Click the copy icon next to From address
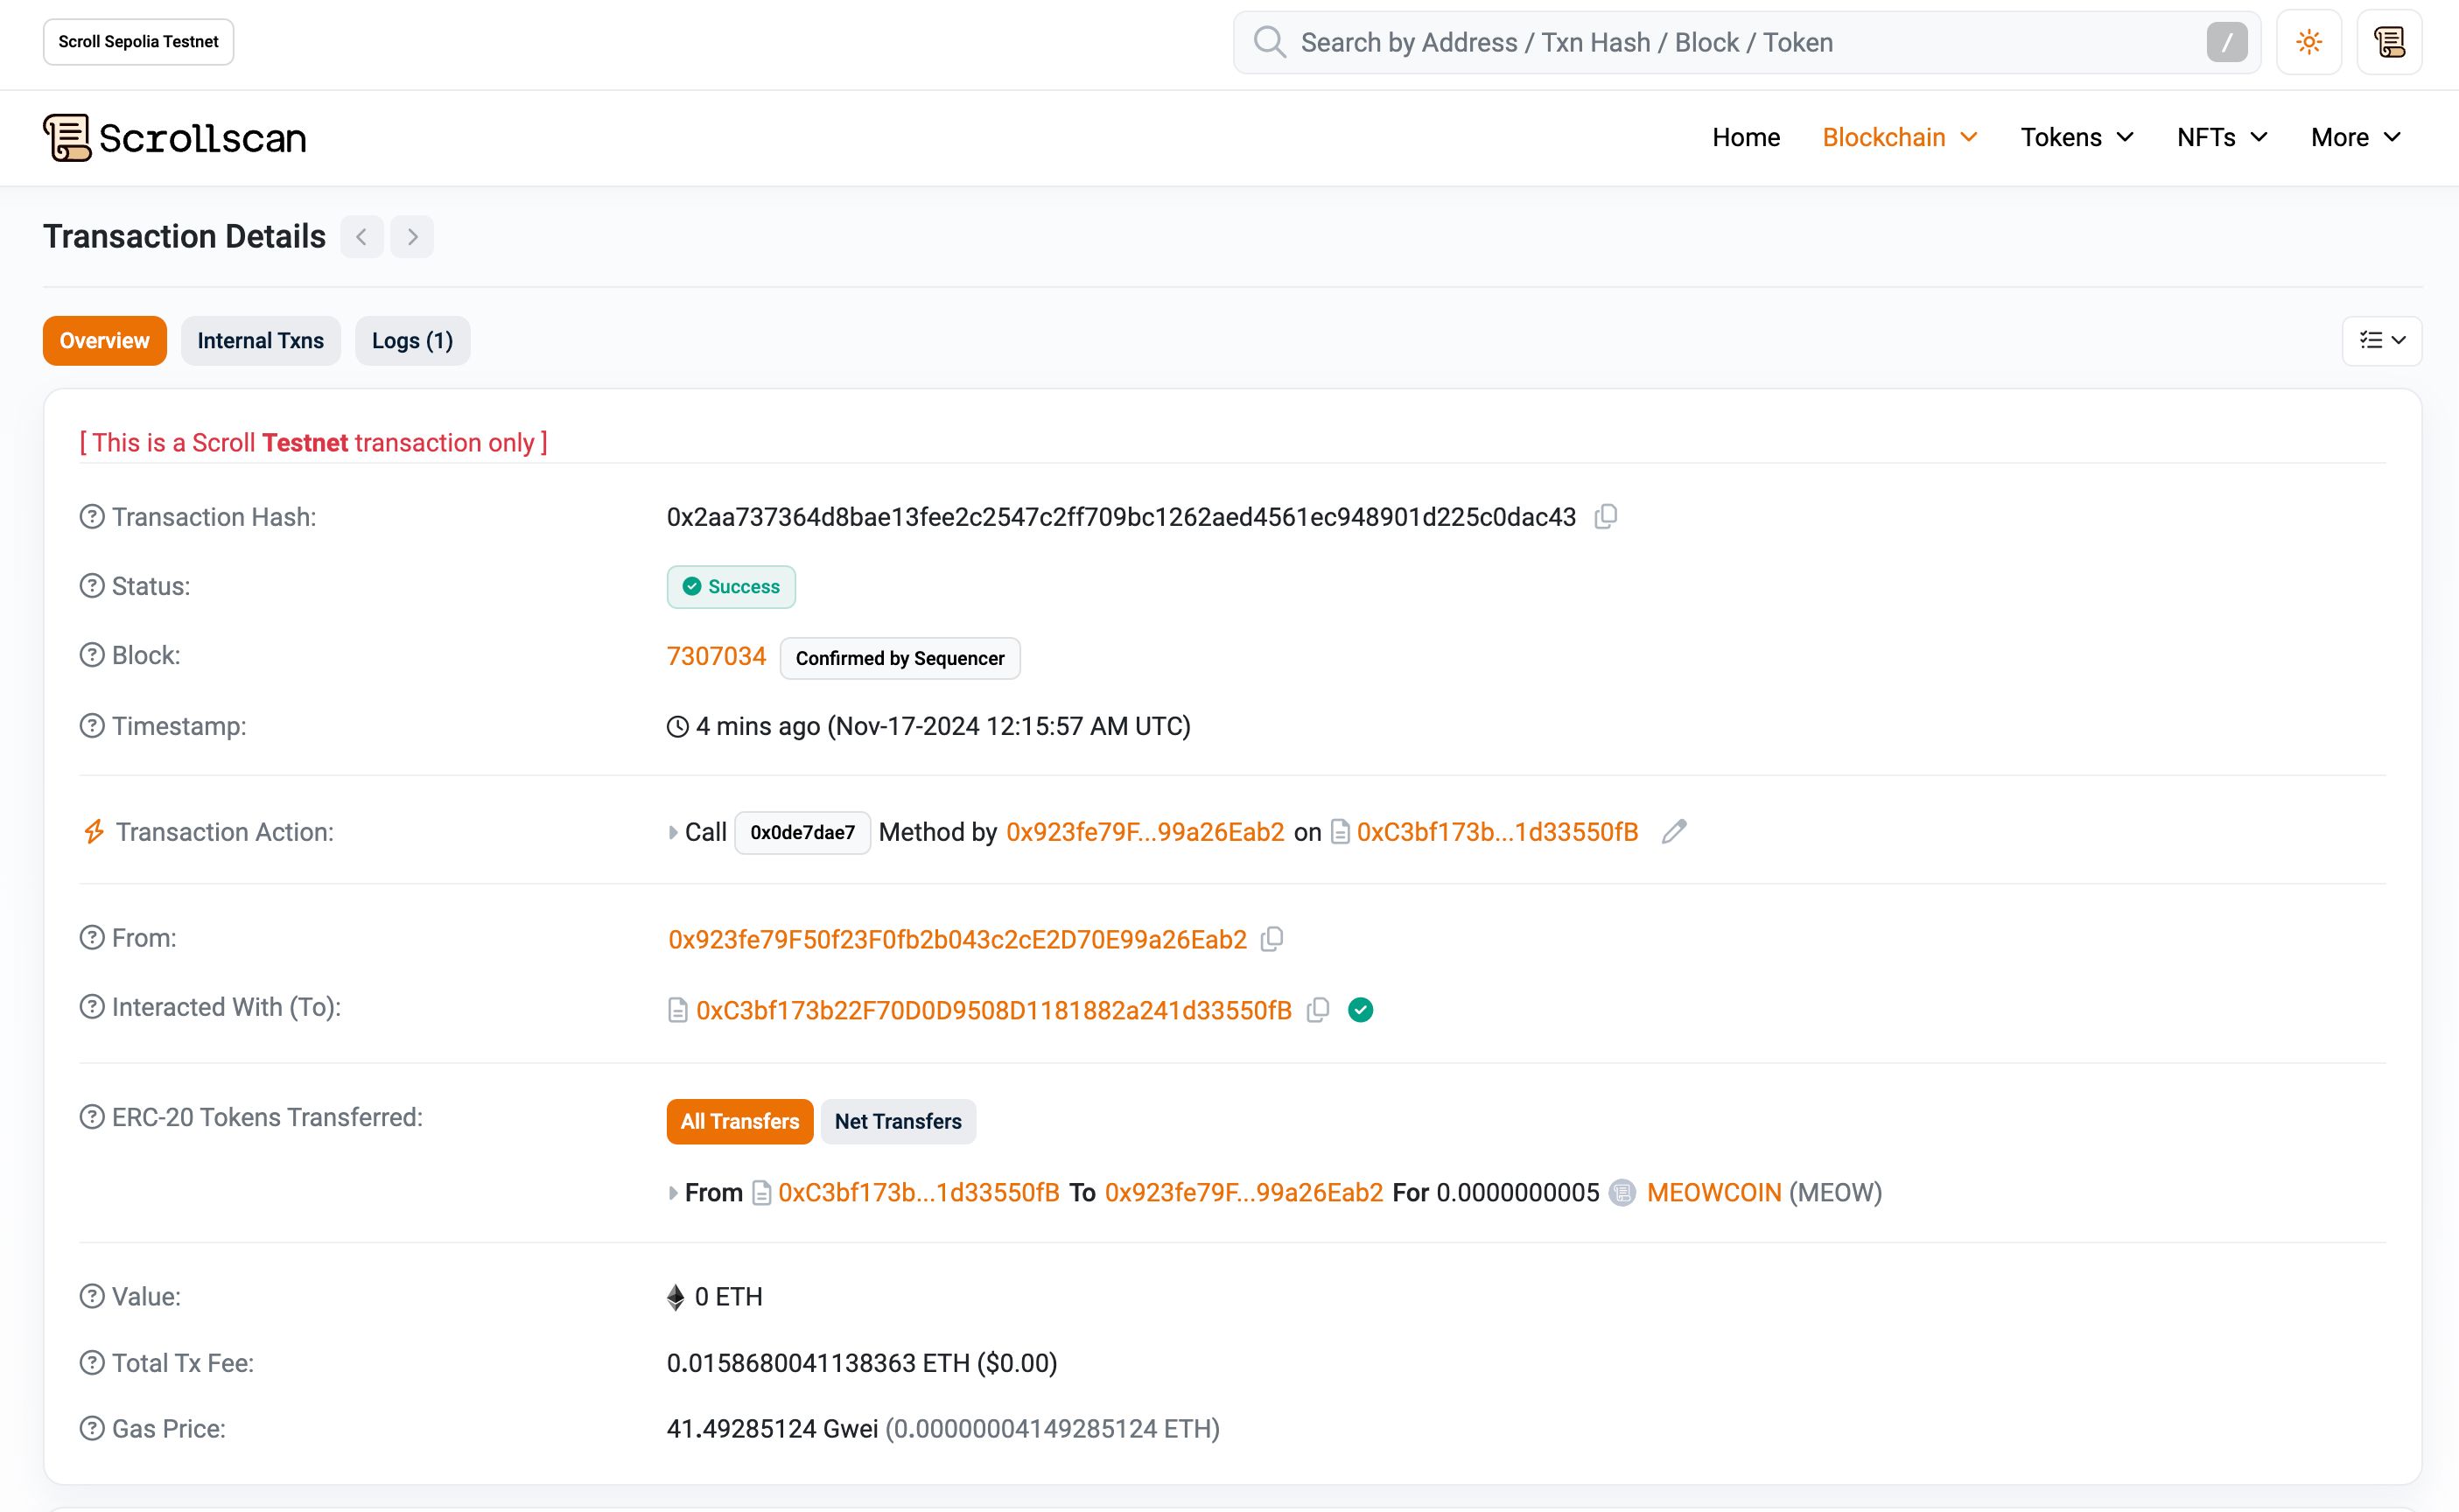This screenshot has height=1512, width=2459. [x=1275, y=940]
